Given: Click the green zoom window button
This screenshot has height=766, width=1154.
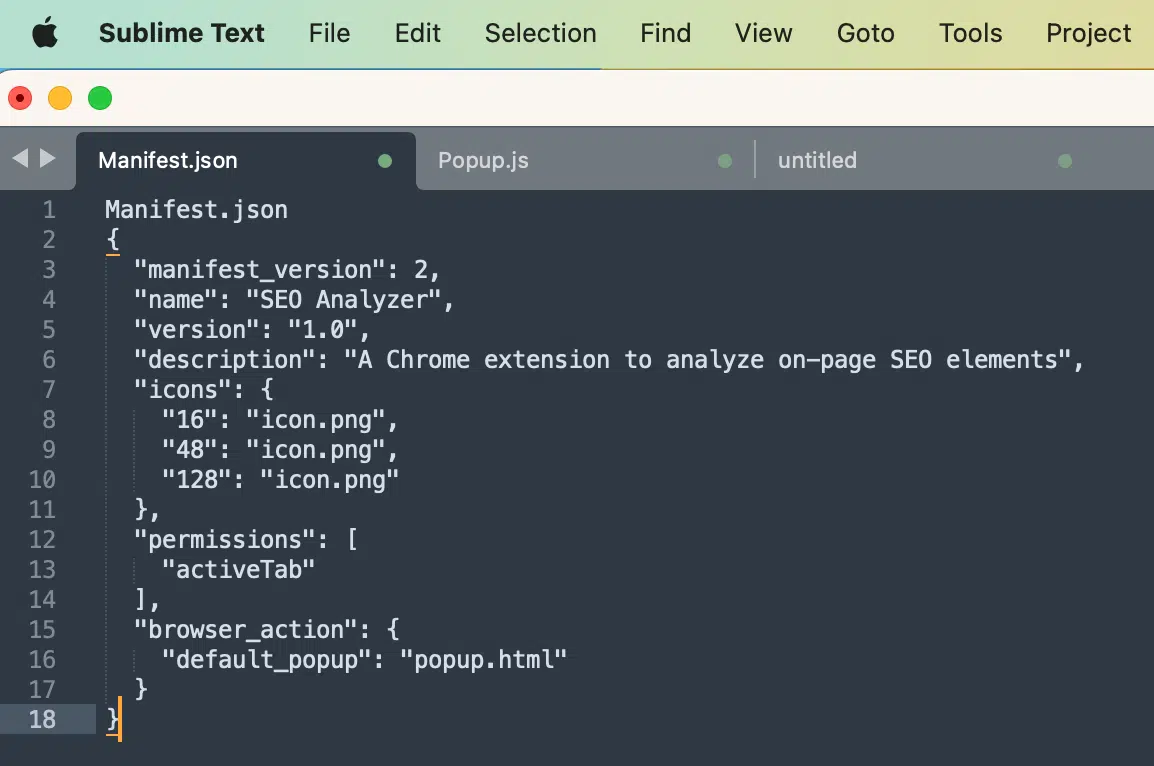Looking at the screenshot, I should coord(100,98).
